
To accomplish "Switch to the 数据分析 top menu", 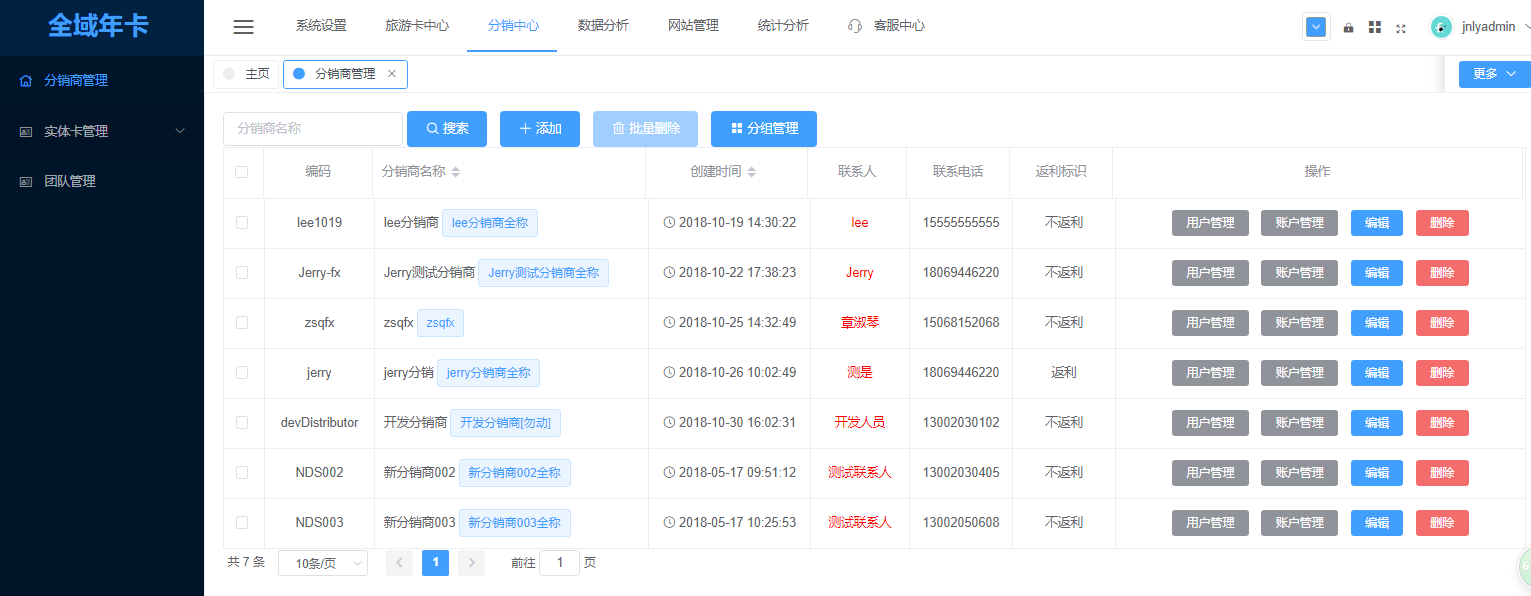I will [x=603, y=26].
